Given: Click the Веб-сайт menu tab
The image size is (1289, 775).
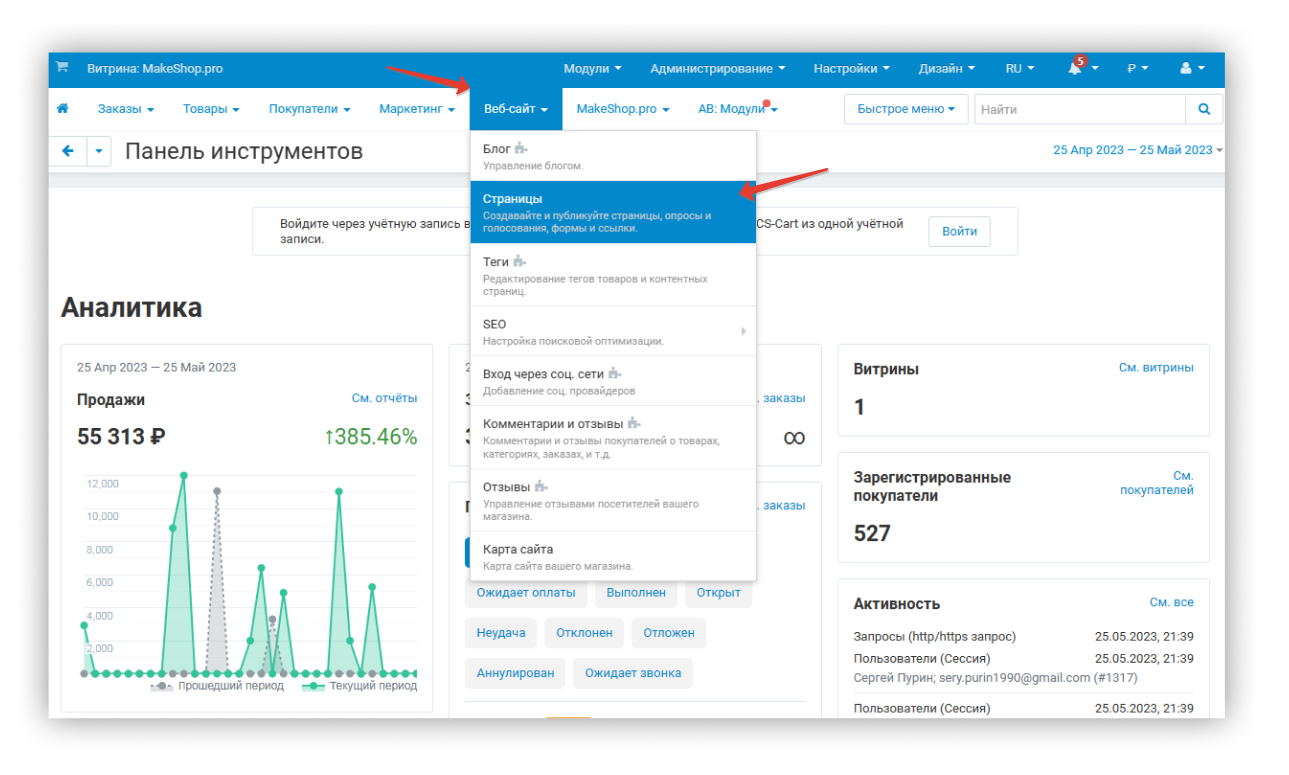Looking at the screenshot, I should (x=515, y=109).
